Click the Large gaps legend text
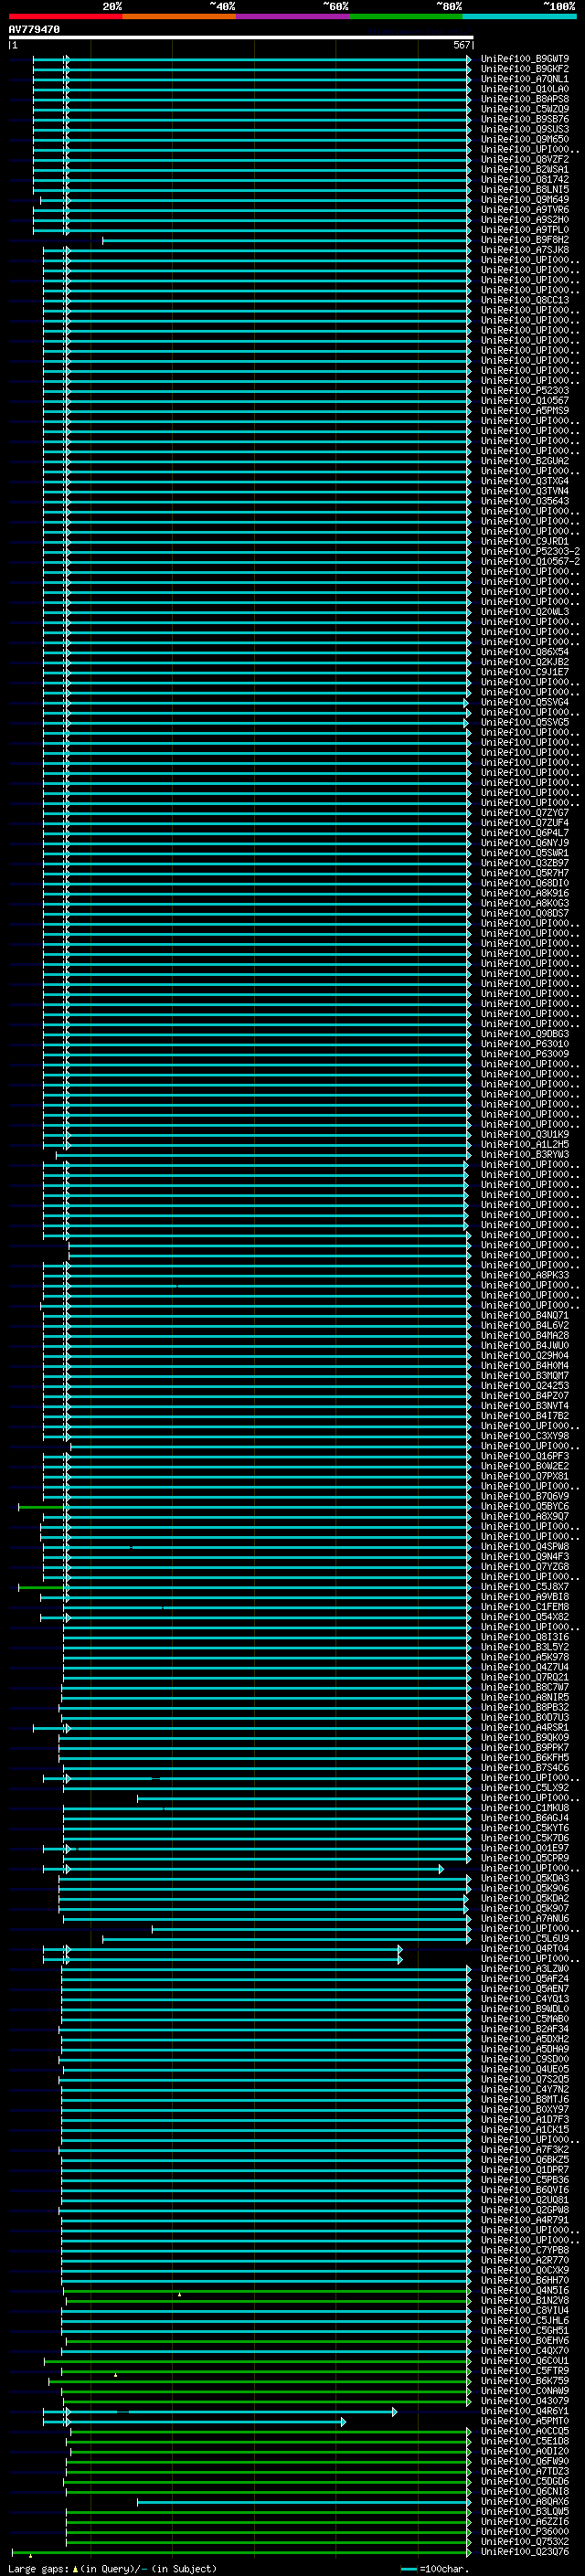The width and height of the screenshot is (585, 2576). (112, 2568)
